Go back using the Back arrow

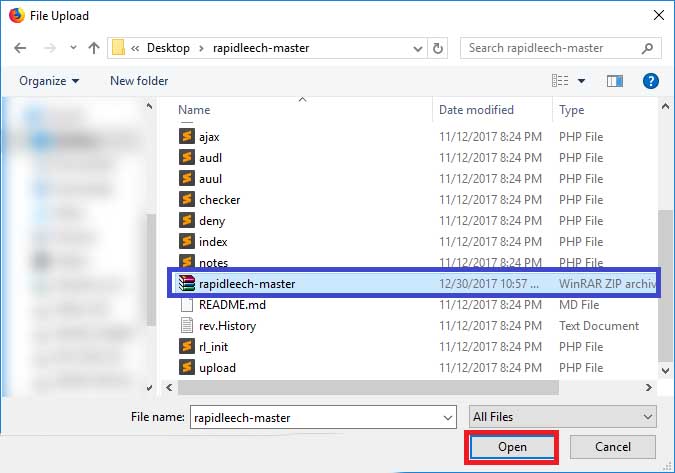pyautogui.click(x=20, y=48)
